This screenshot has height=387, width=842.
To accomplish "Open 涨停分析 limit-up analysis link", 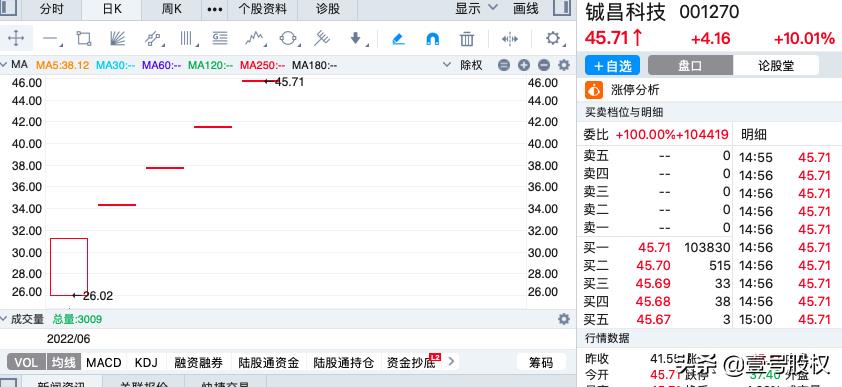I will (635, 90).
